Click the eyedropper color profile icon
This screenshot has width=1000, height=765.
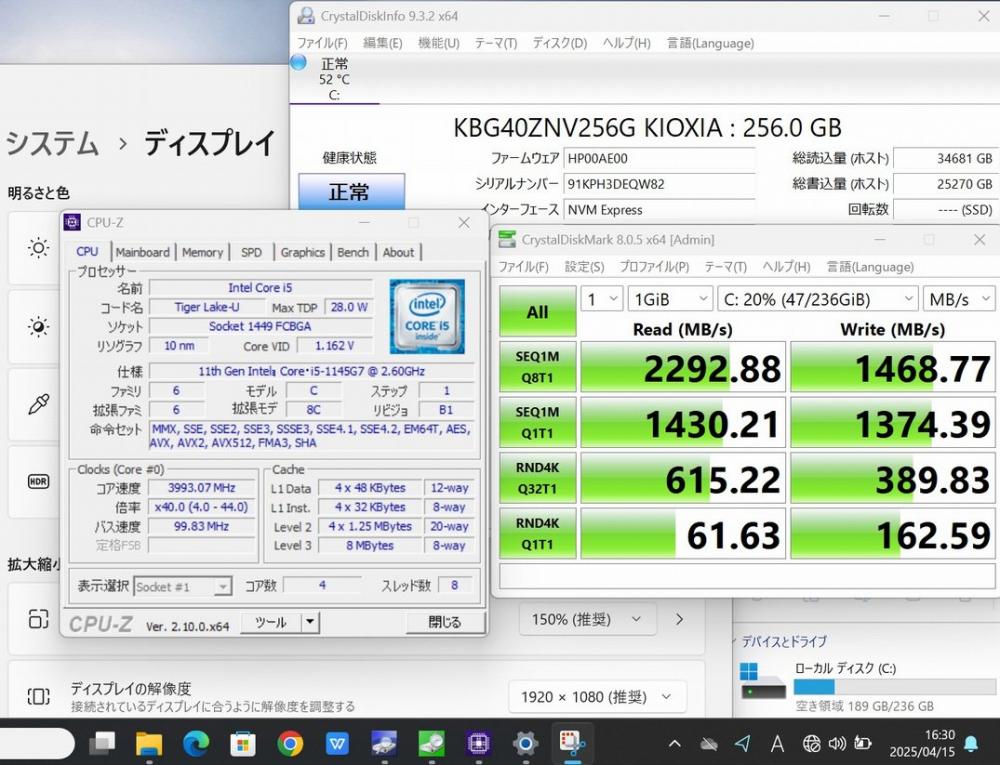pyautogui.click(x=38, y=404)
